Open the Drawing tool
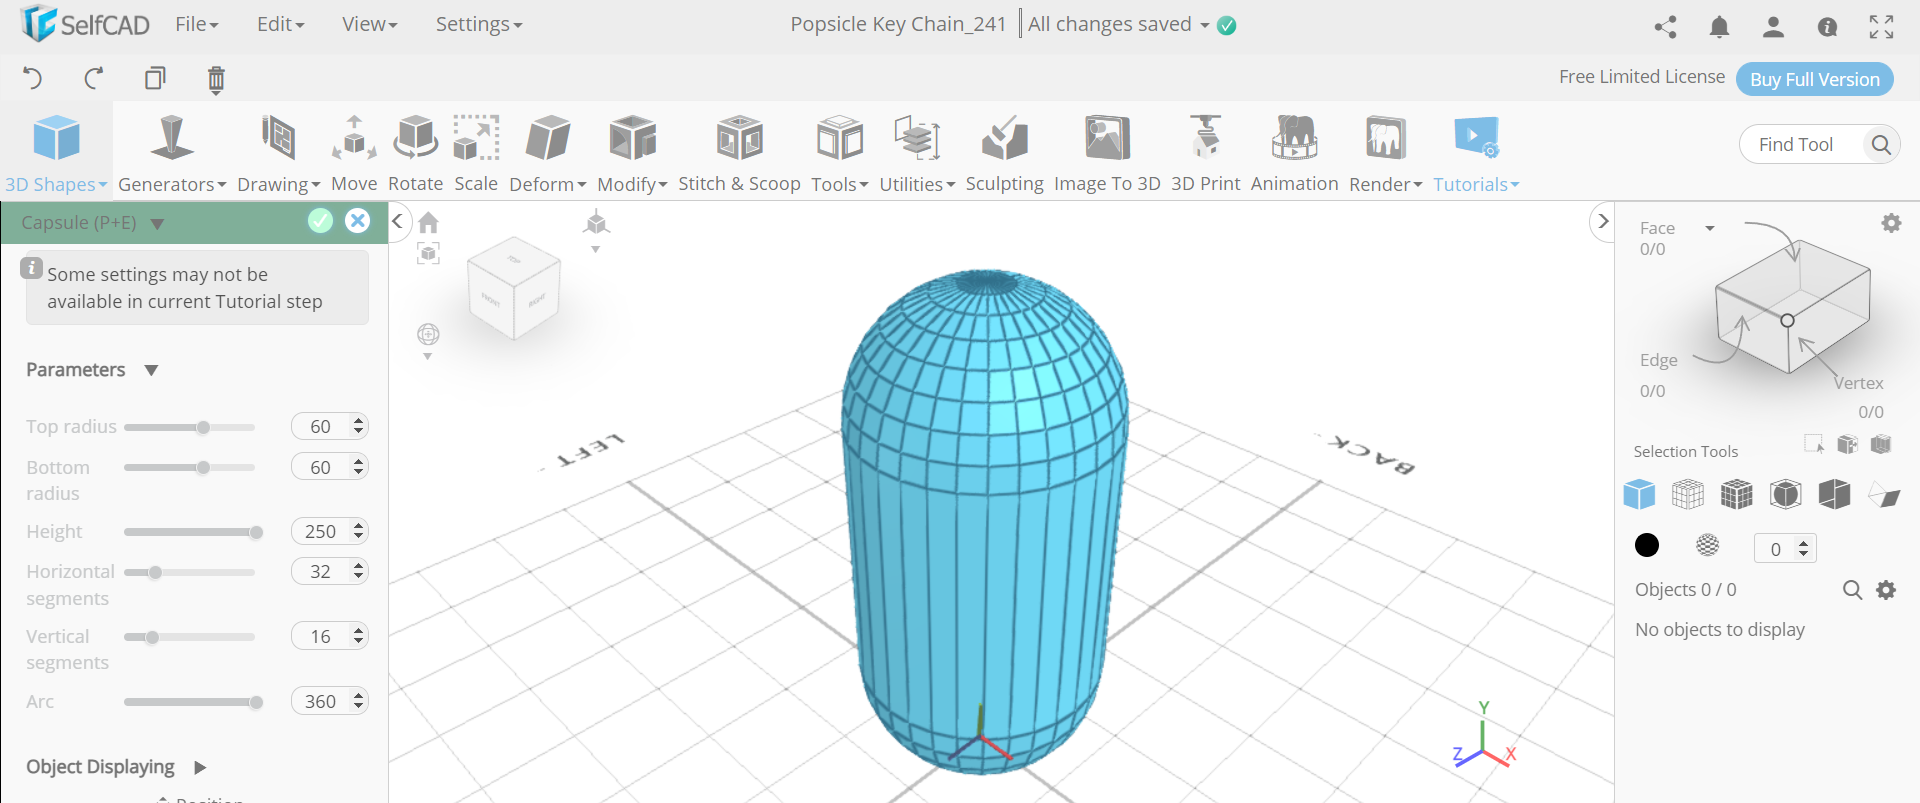This screenshot has width=1920, height=803. pos(278,152)
